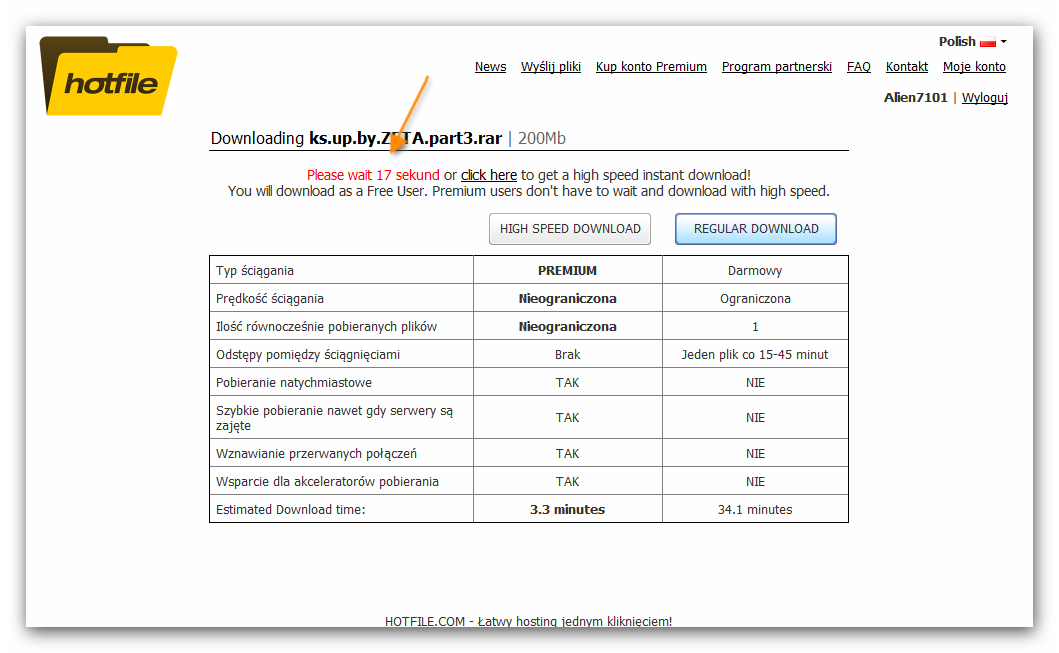The width and height of the screenshot is (1059, 653).
Task: Click the 'Brak' table cell
Action: coord(567,355)
